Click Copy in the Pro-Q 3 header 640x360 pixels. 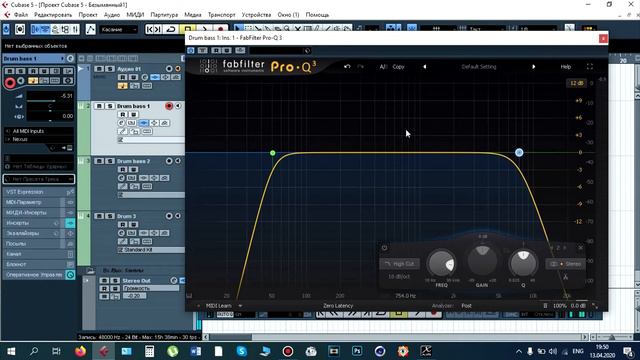[398, 67]
